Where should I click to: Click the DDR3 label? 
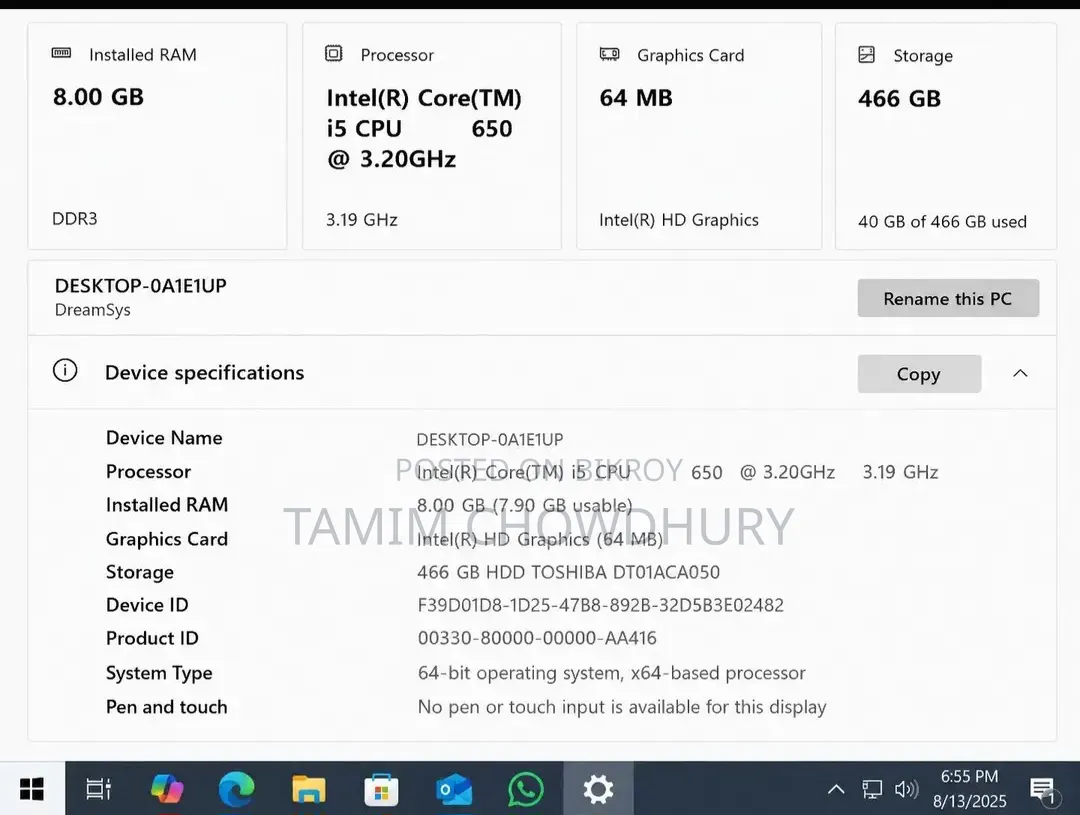pyautogui.click(x=75, y=219)
